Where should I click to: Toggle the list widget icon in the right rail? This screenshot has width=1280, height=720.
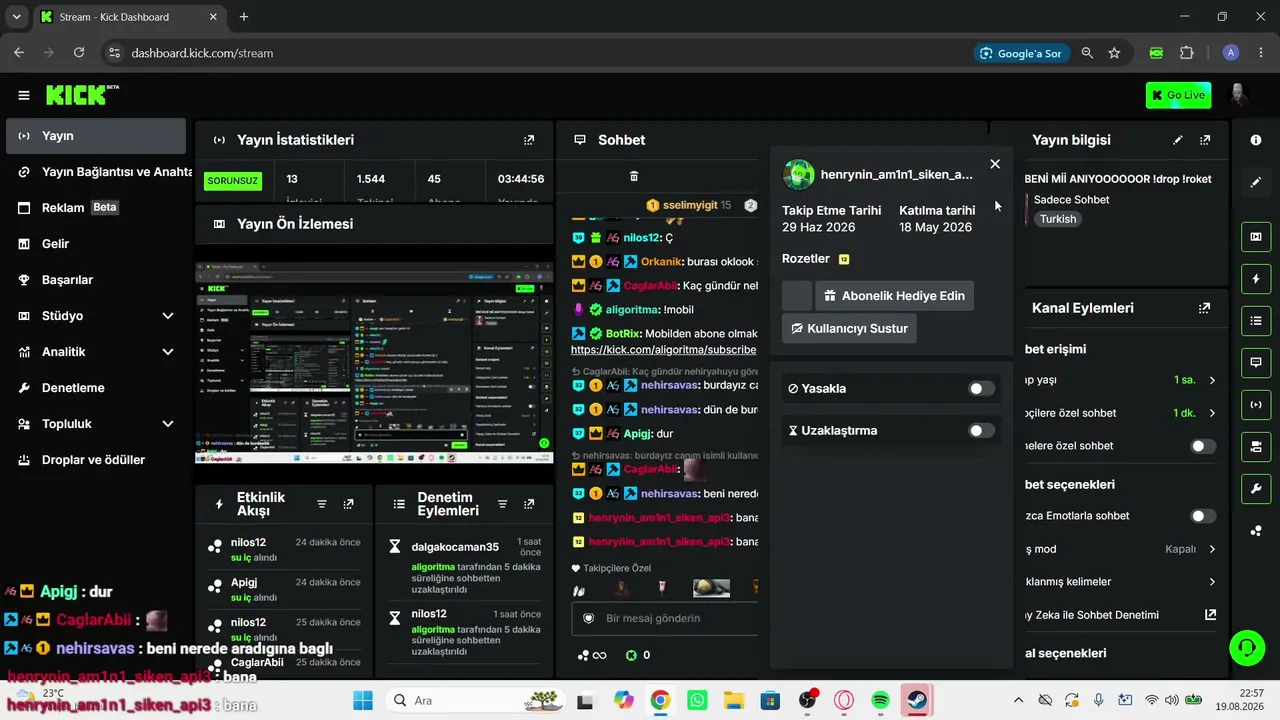[1256, 320]
